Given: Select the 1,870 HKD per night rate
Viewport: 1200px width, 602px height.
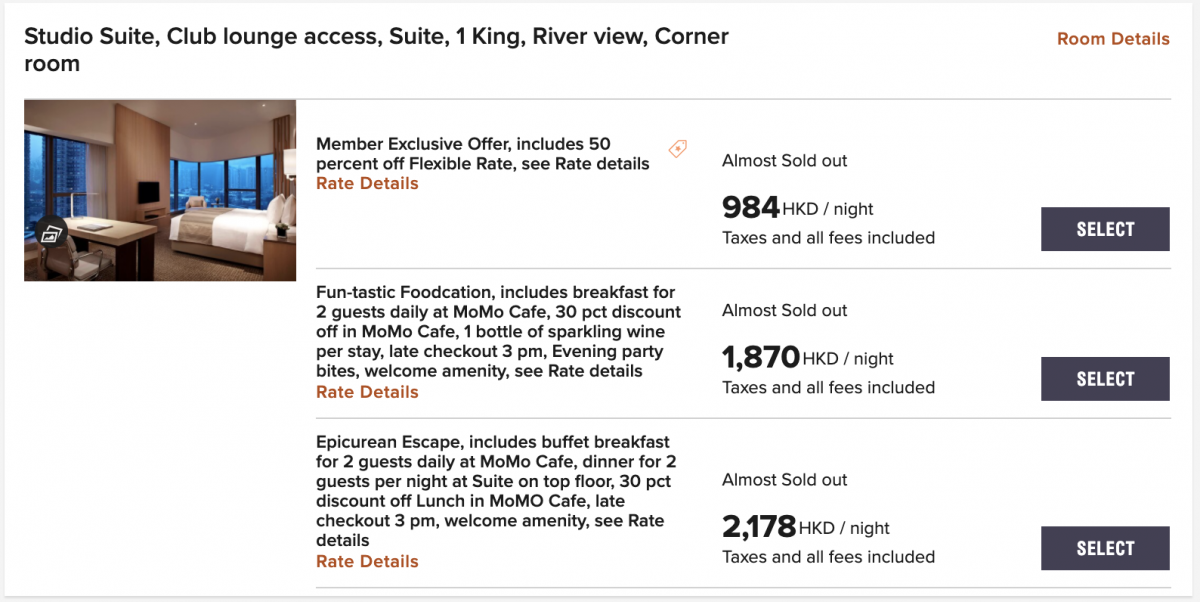Looking at the screenshot, I should (1105, 379).
